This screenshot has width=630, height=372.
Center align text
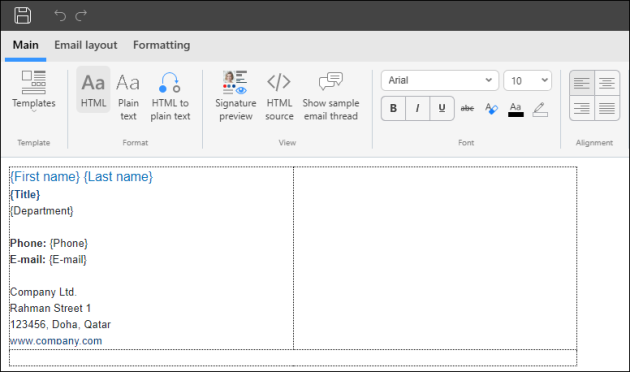[x=607, y=83]
